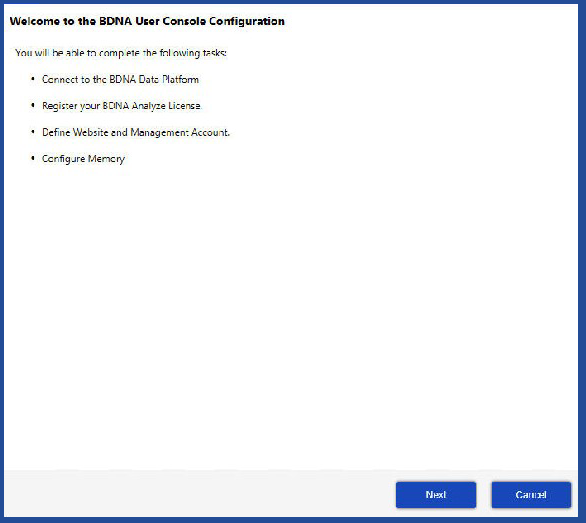Click the Next button

pos(436,495)
